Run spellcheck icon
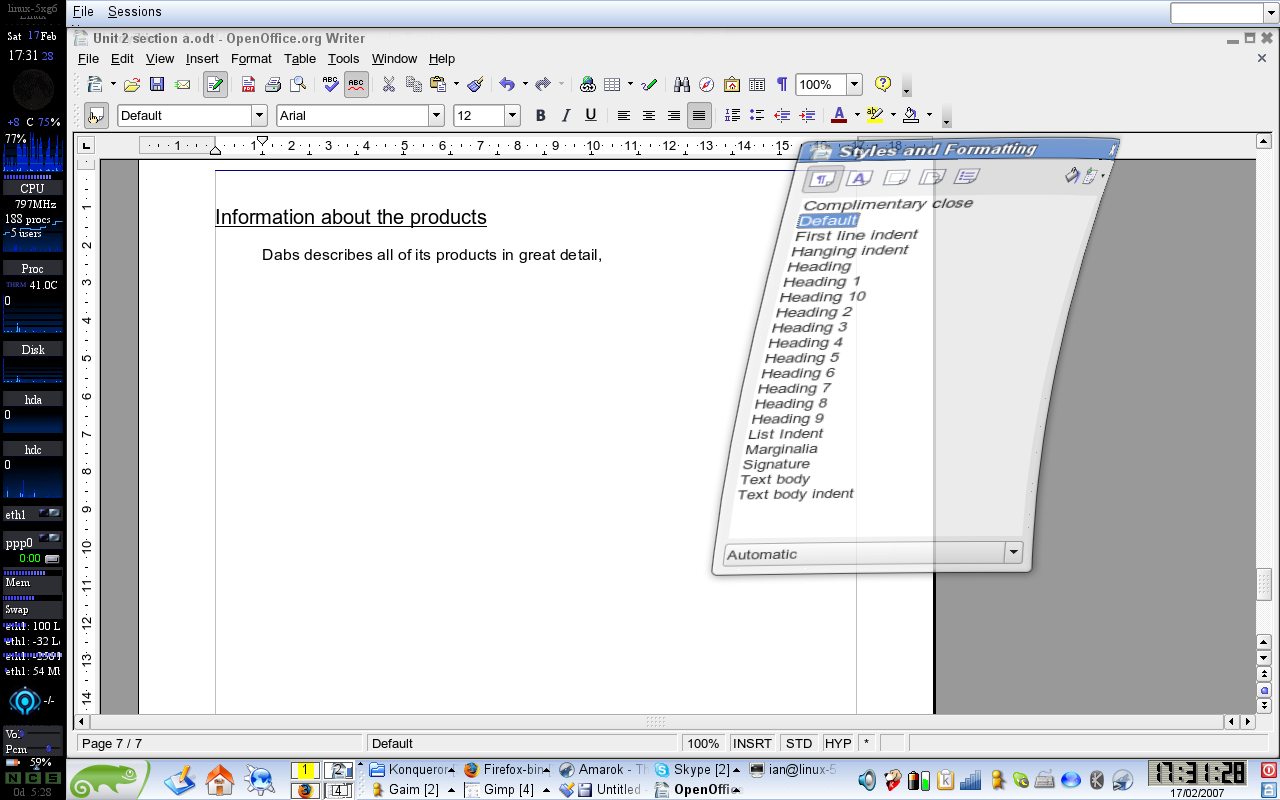This screenshot has width=1280, height=800. (331, 85)
